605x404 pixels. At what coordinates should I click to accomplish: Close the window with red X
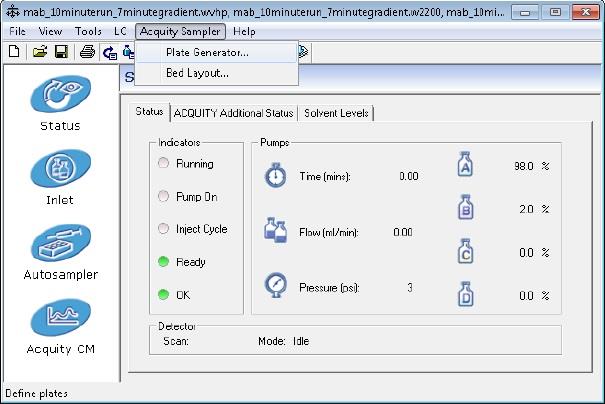[x=585, y=12]
